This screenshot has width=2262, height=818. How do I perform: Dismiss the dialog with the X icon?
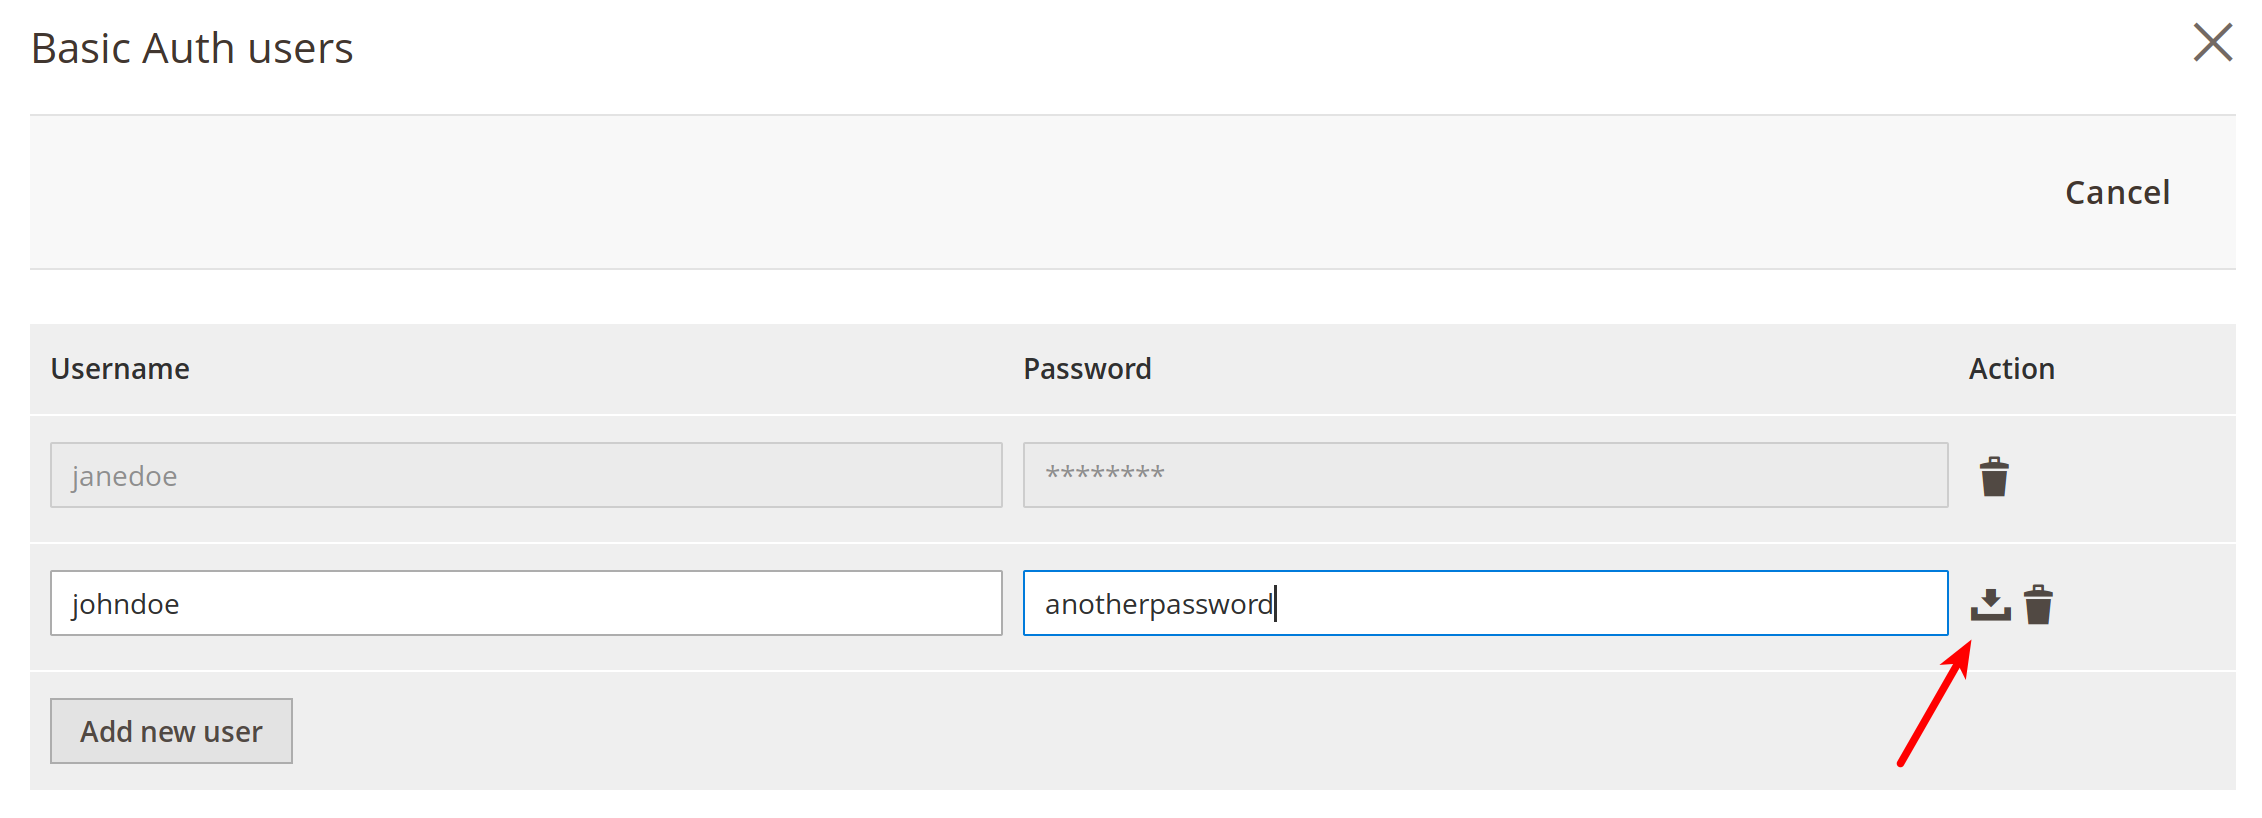click(x=2212, y=43)
